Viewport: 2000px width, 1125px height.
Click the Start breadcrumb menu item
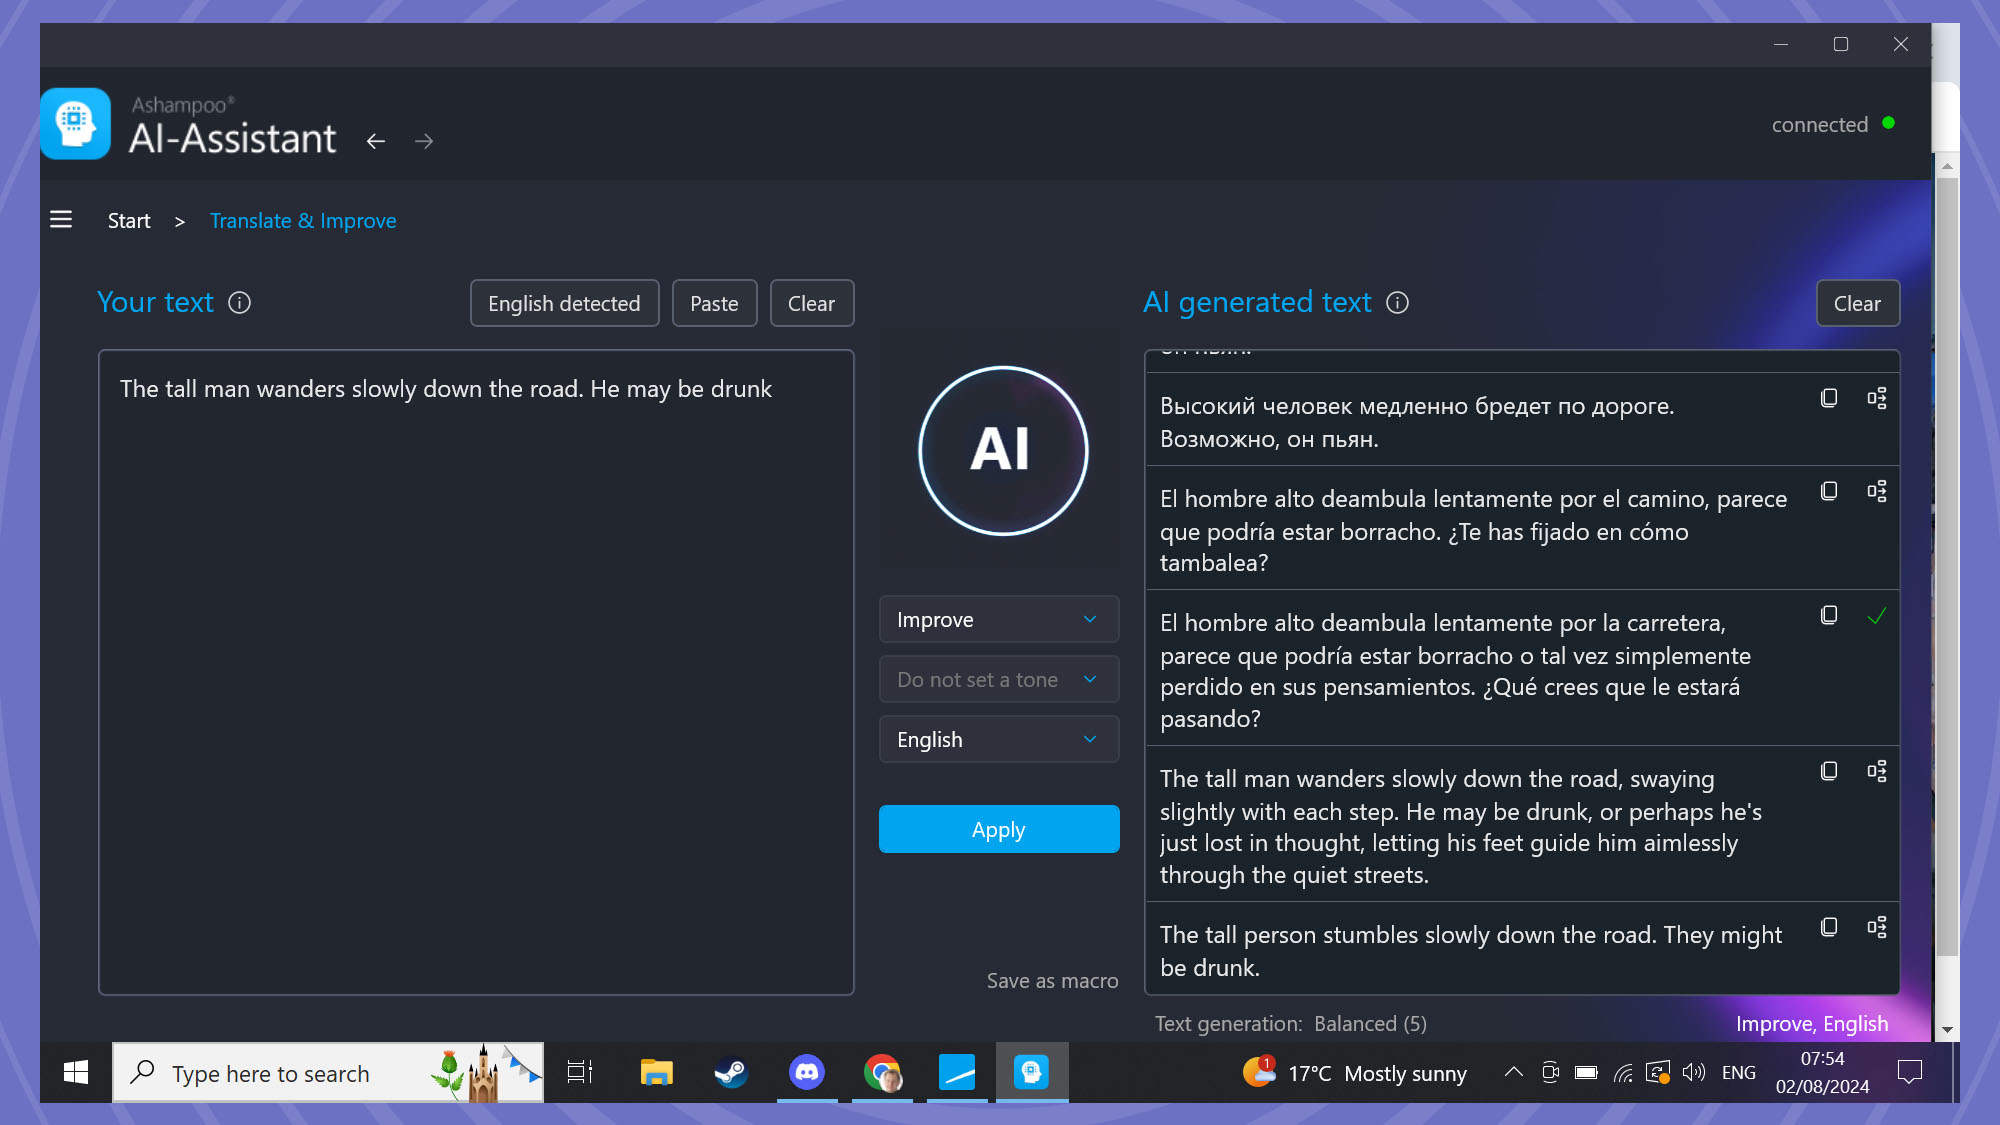(130, 220)
